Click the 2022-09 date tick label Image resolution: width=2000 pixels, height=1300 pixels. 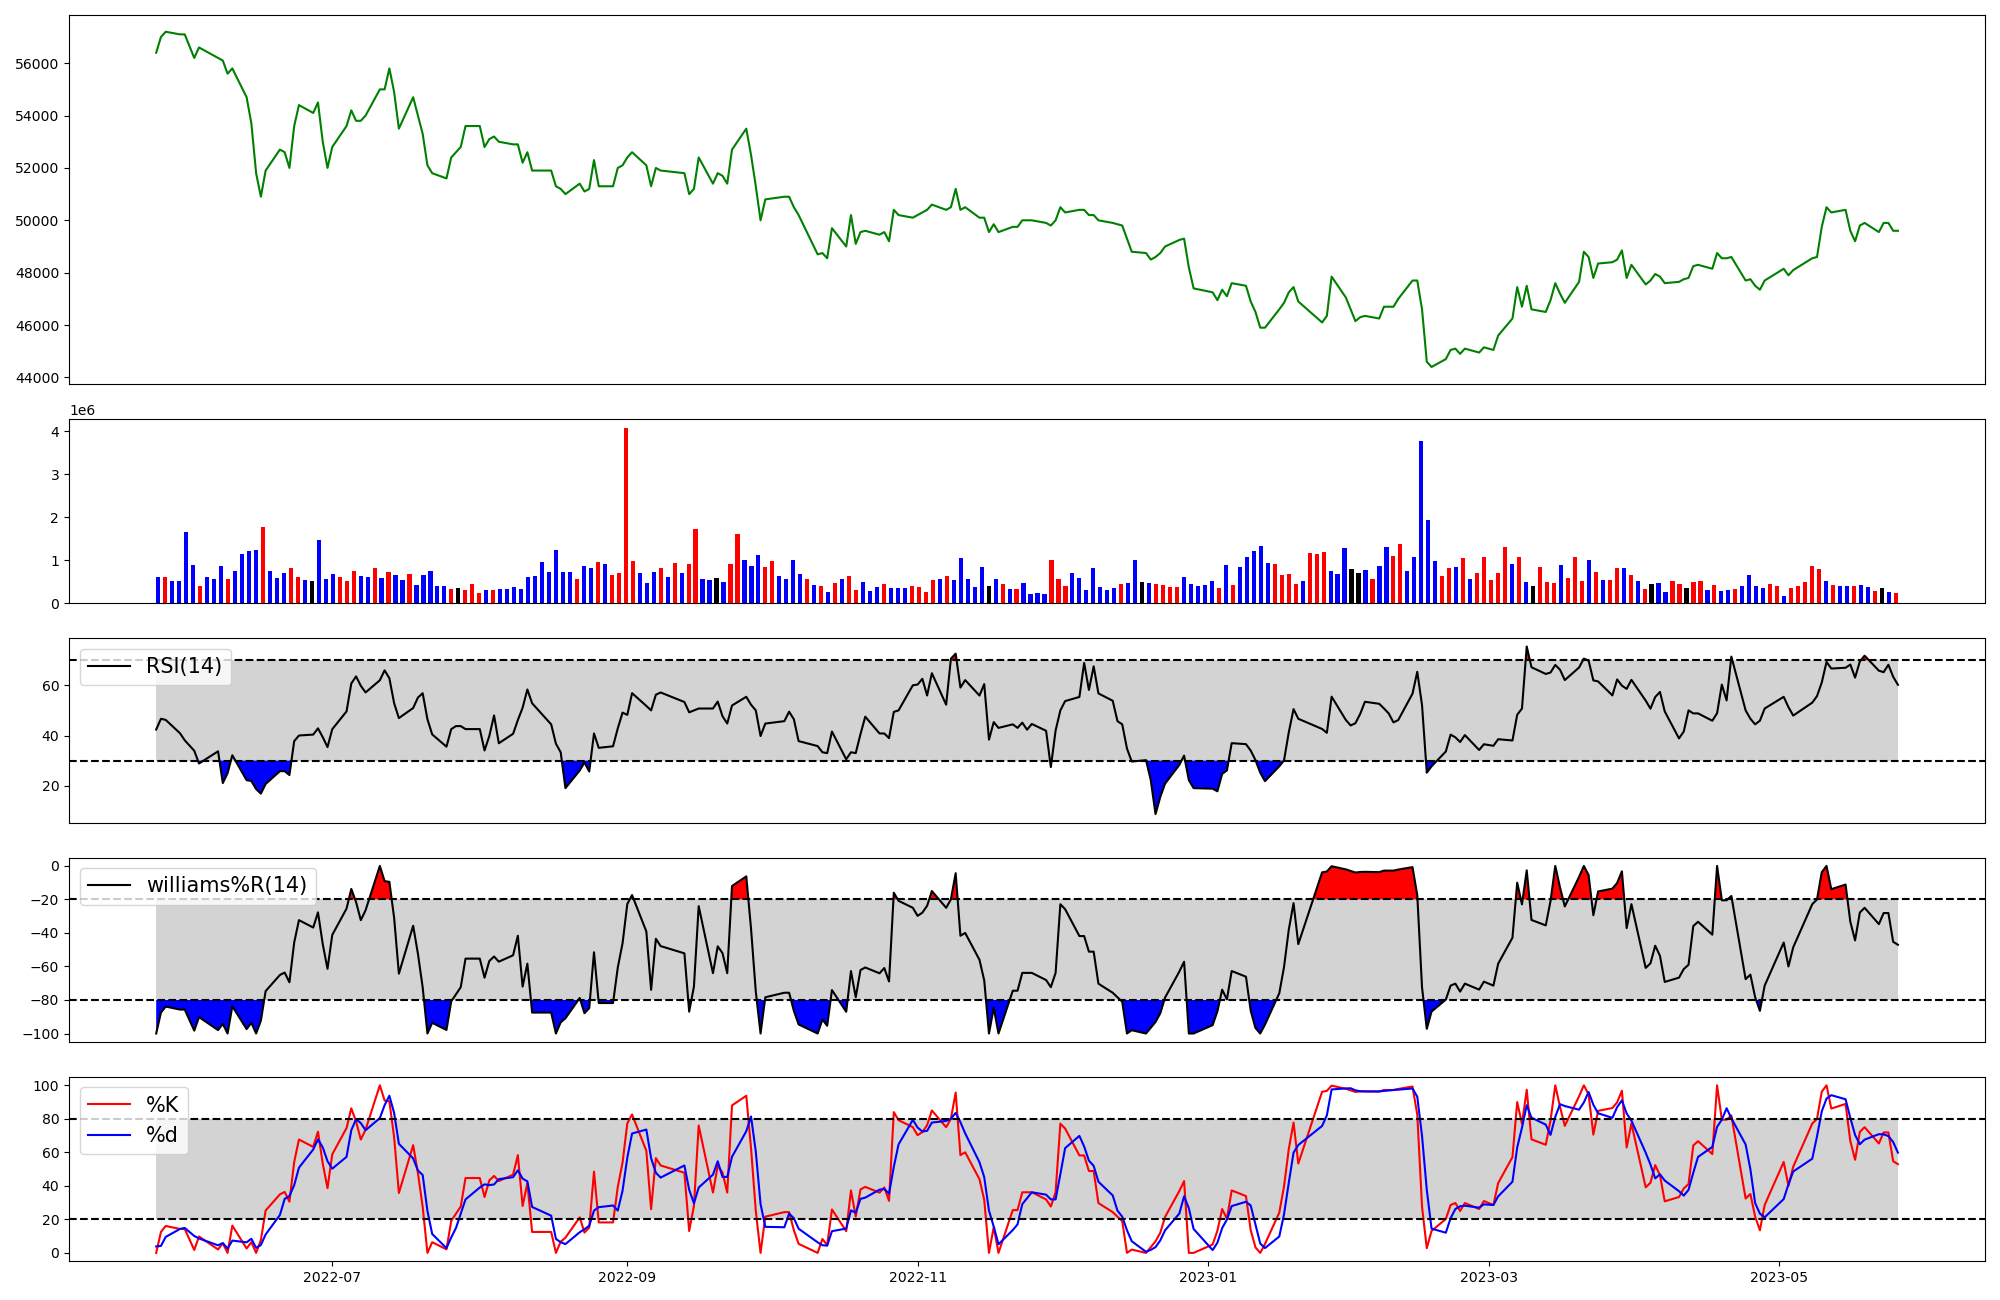pos(627,1277)
